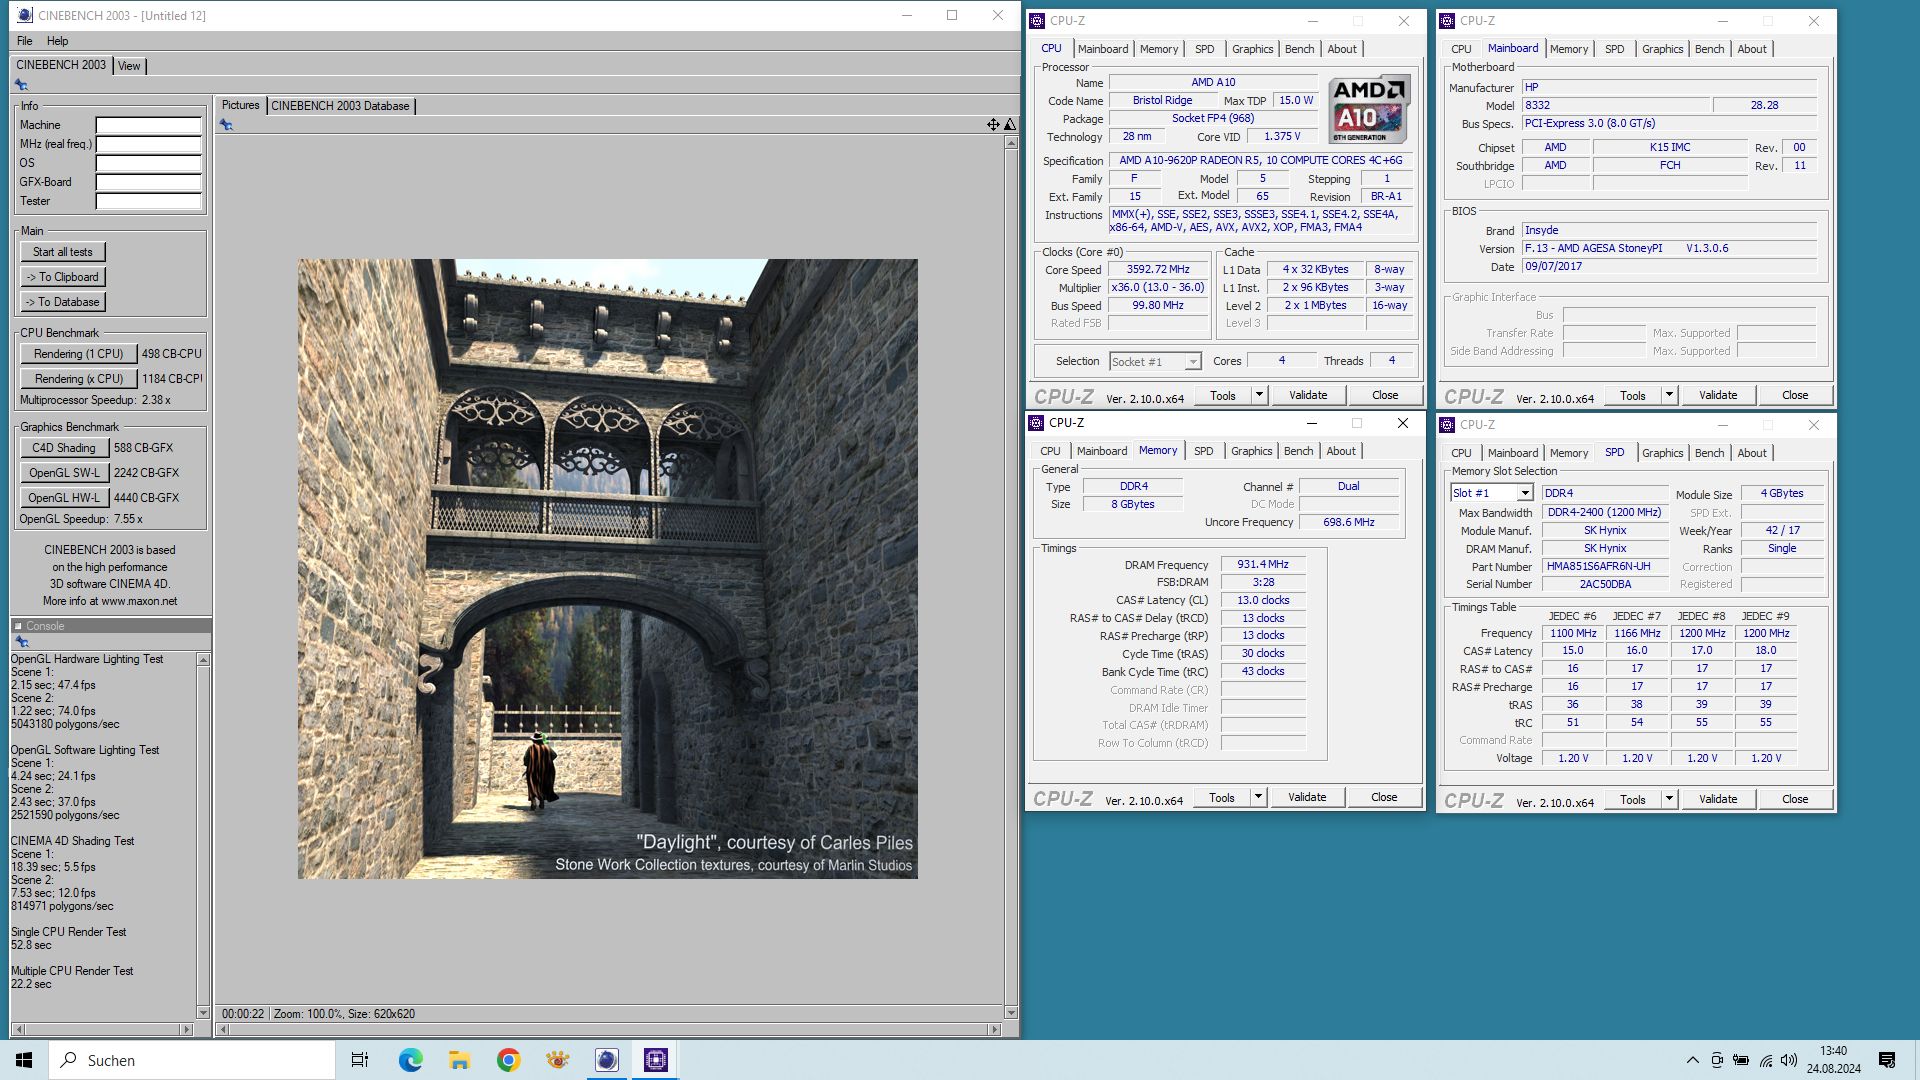Click the Suchen search box on taskbar

192,1060
